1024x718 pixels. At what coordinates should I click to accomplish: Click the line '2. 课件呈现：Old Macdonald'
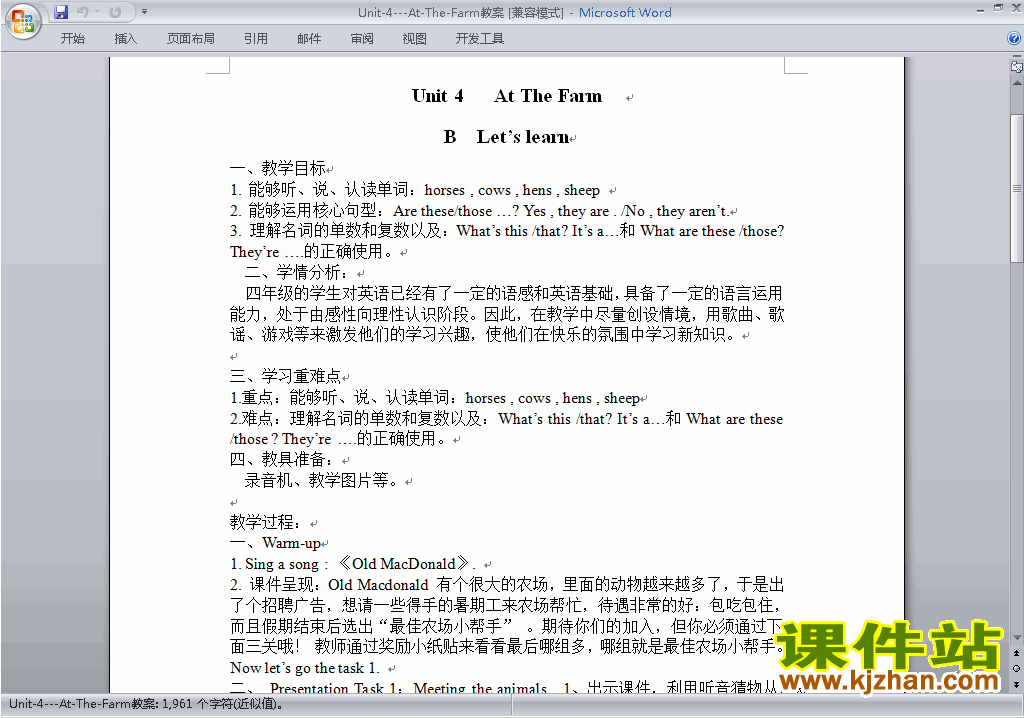point(507,585)
